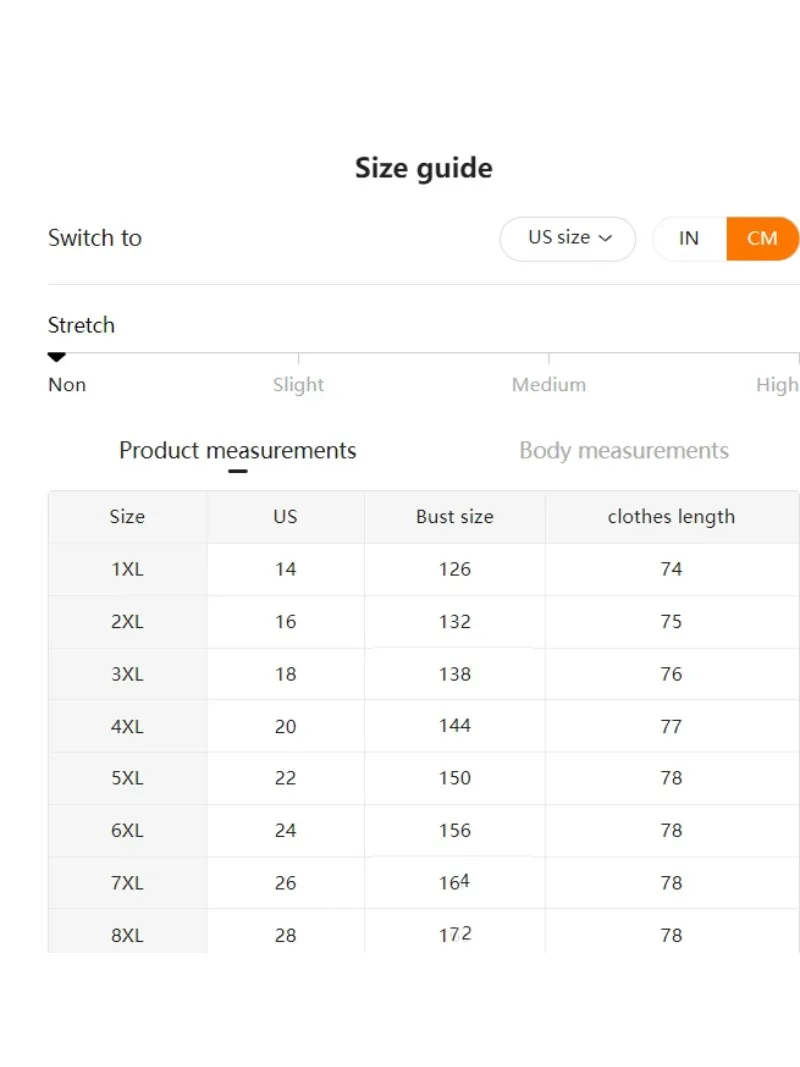Click the chevron arrow beside US size

[x=605, y=238]
